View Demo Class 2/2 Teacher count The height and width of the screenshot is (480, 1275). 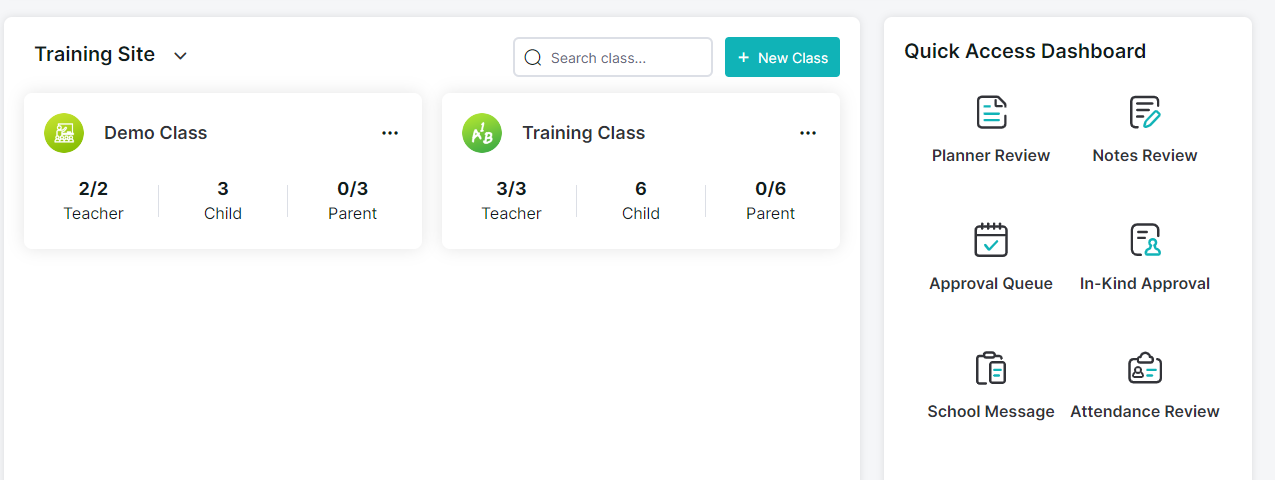93,200
